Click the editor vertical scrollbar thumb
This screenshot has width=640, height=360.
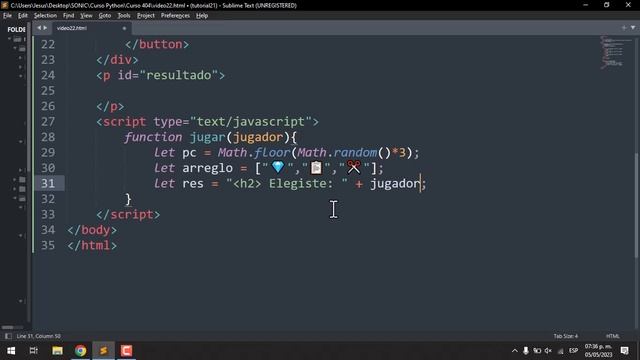point(636,205)
